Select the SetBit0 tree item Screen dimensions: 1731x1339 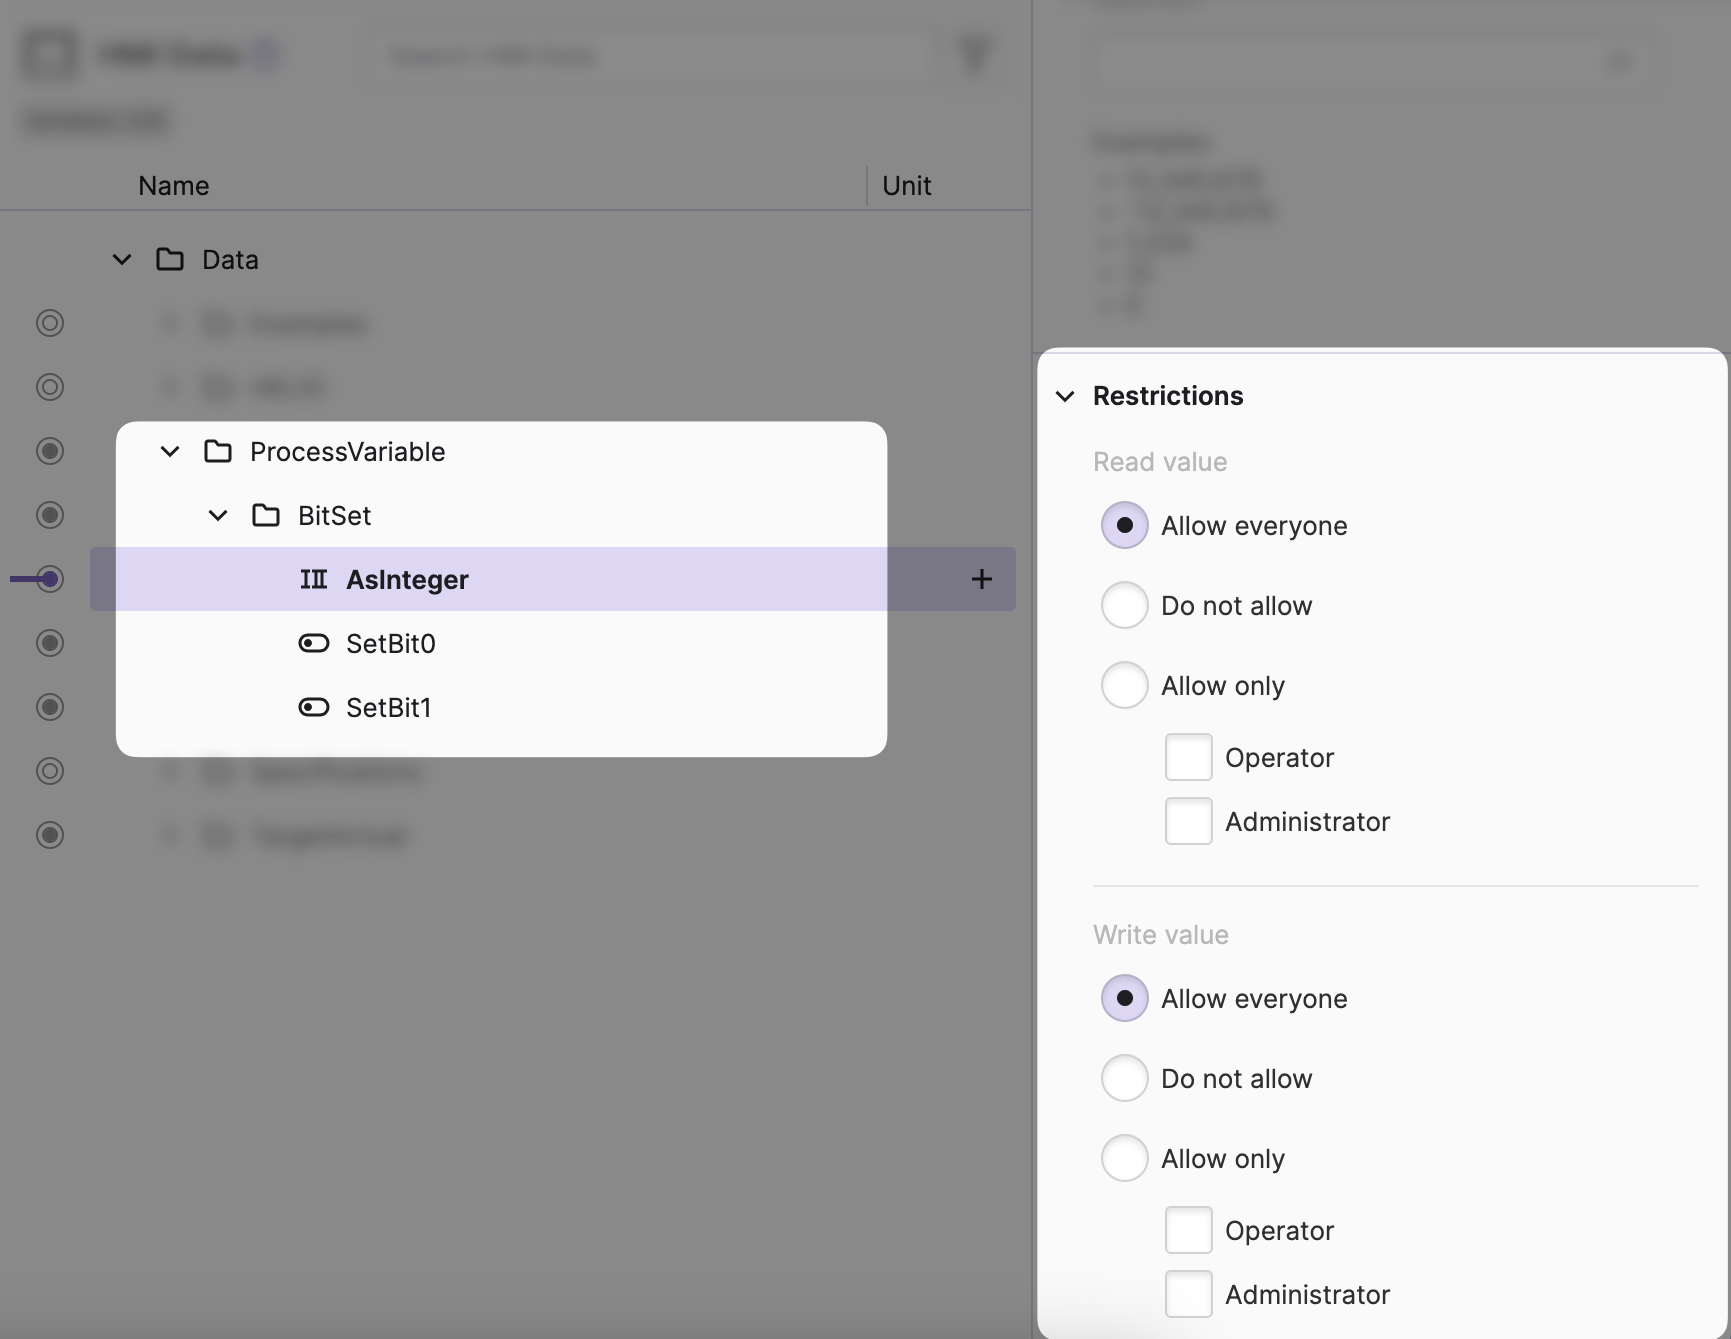click(390, 643)
